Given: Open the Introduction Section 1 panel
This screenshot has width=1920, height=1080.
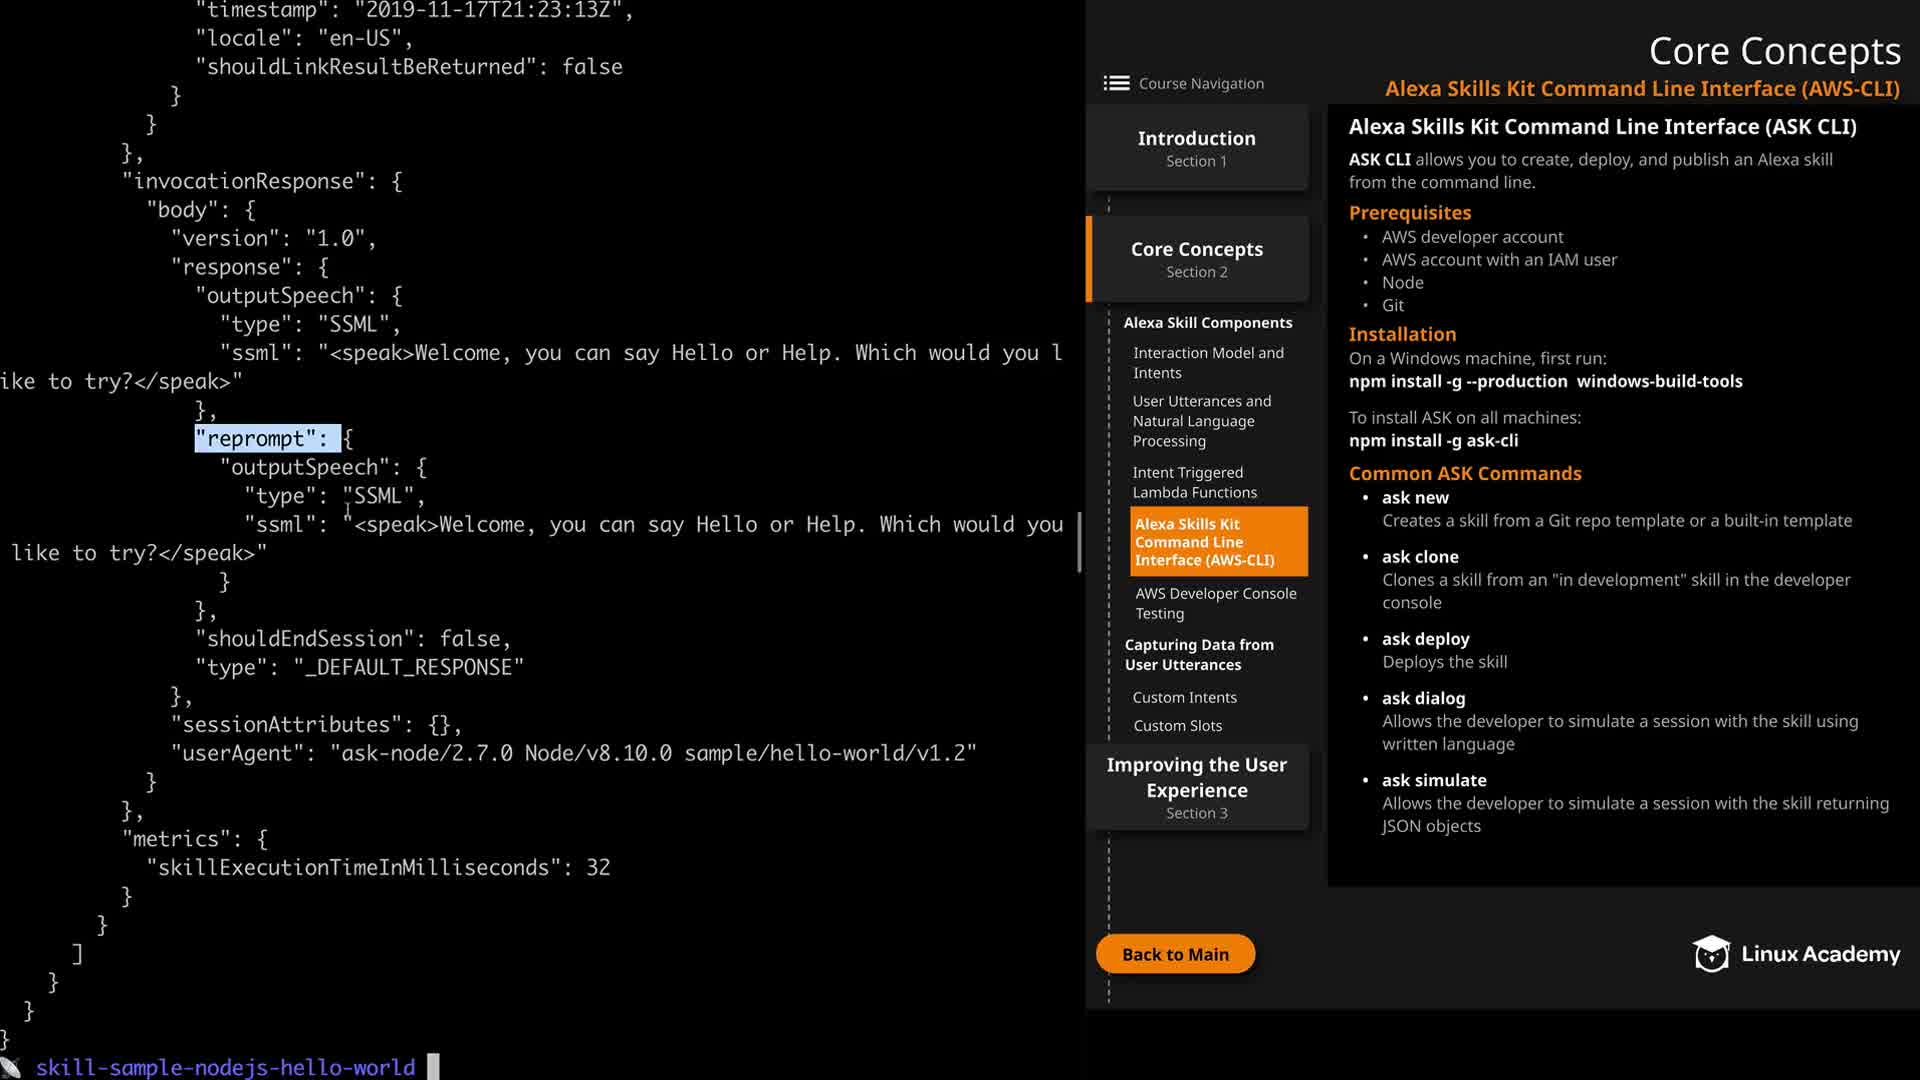Looking at the screenshot, I should tap(1196, 148).
